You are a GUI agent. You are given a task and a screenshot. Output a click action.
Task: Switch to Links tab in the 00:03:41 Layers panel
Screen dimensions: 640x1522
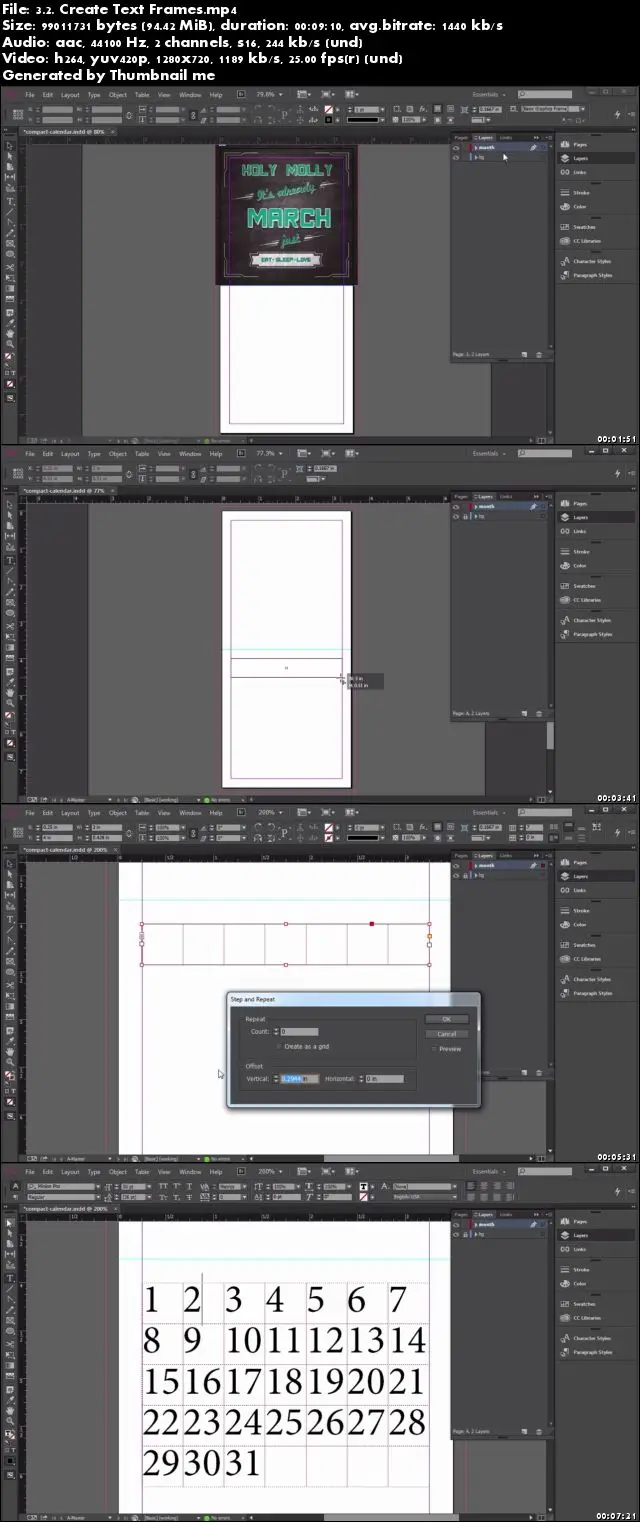point(506,496)
